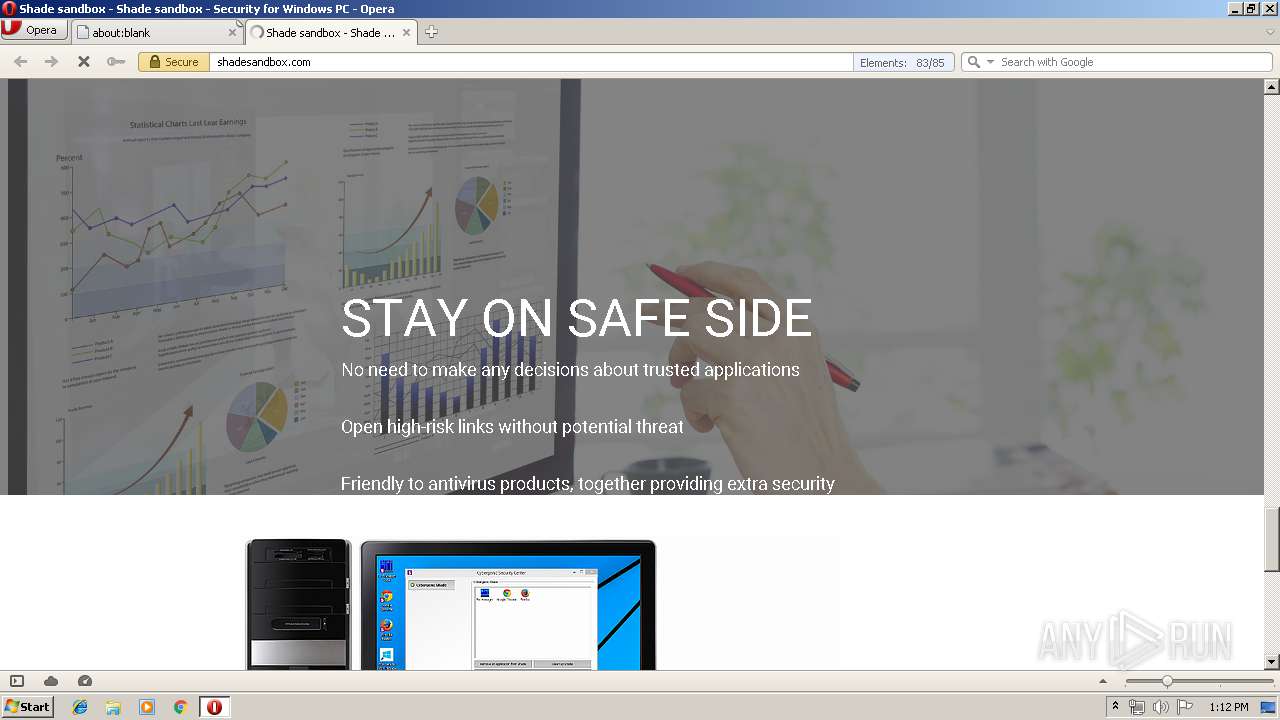Image resolution: width=1280 pixels, height=720 pixels.
Task: Launch Google Chrome from taskbar
Action: pos(180,707)
